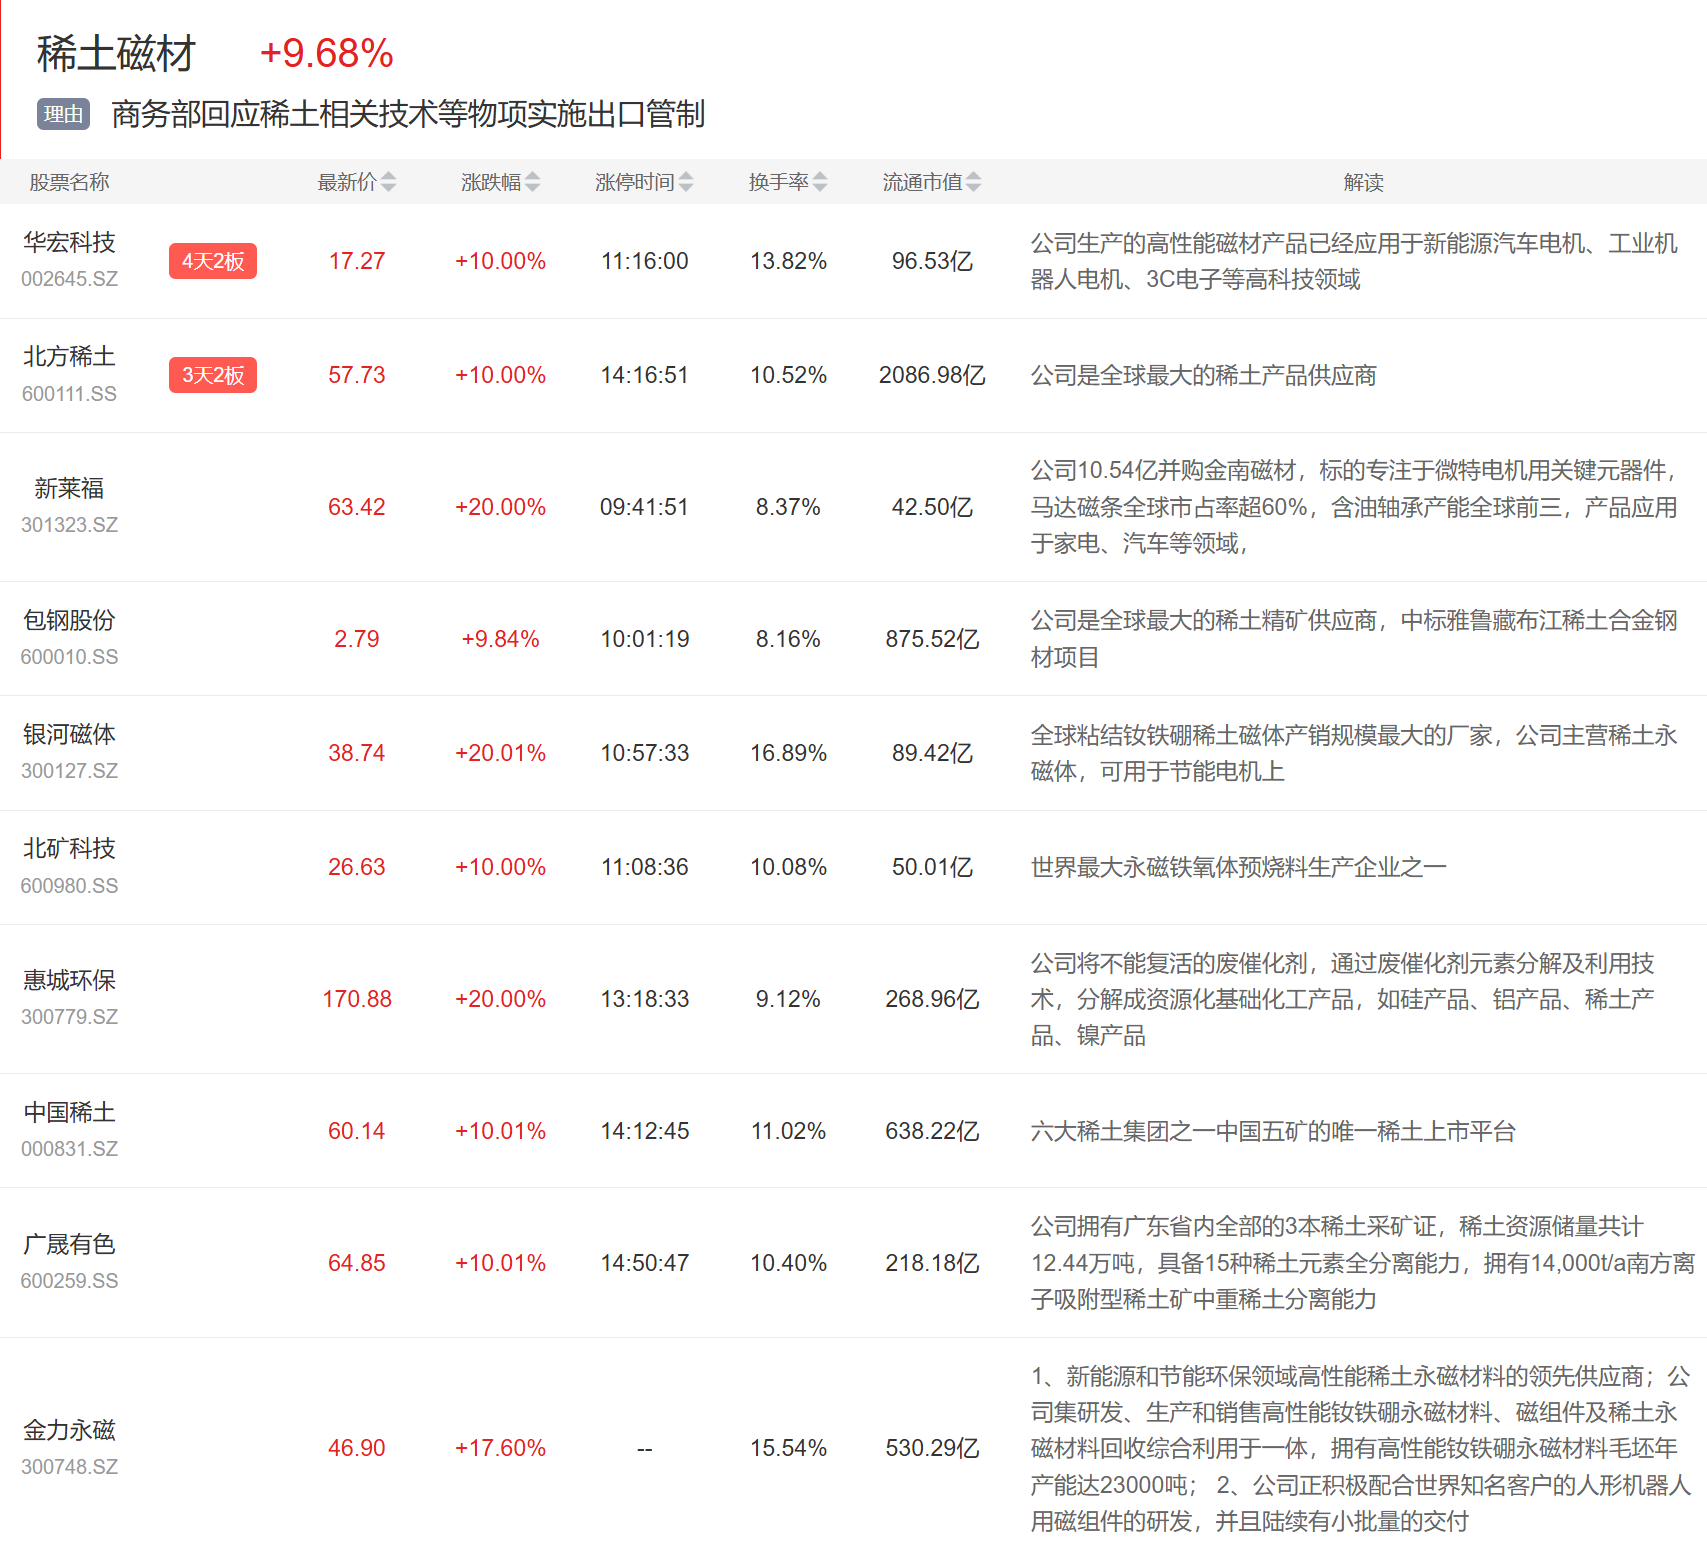
Task: Sort by 最新价 column arrows
Action: pos(389,182)
